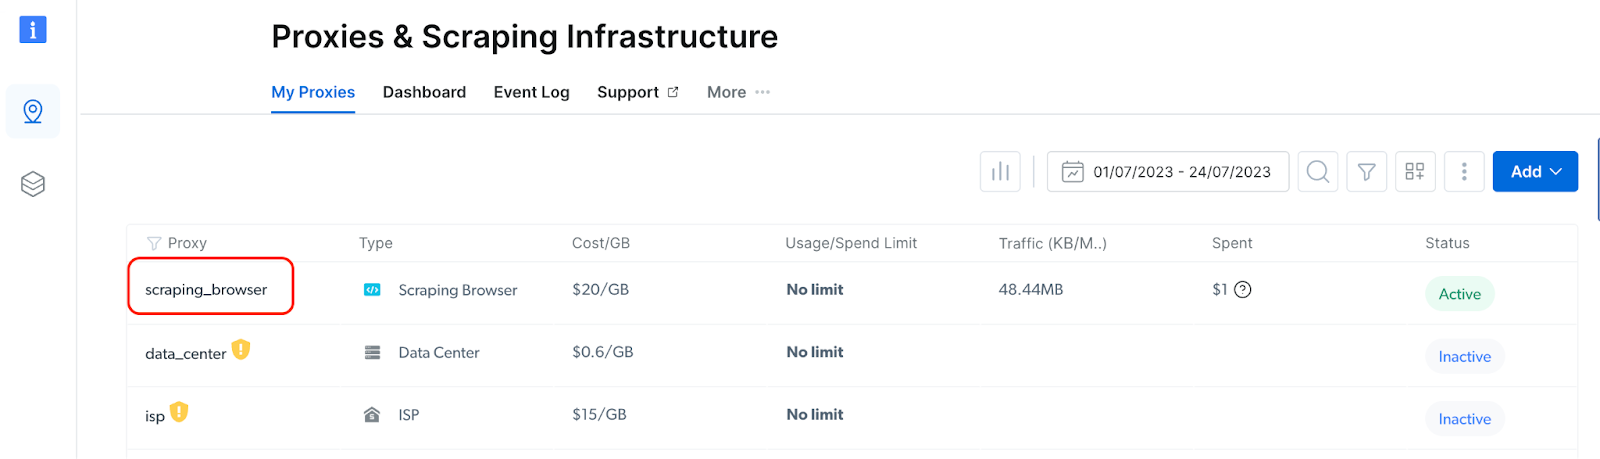The width and height of the screenshot is (1600, 459).
Task: Filter by the Proxy column header
Action: [177, 243]
